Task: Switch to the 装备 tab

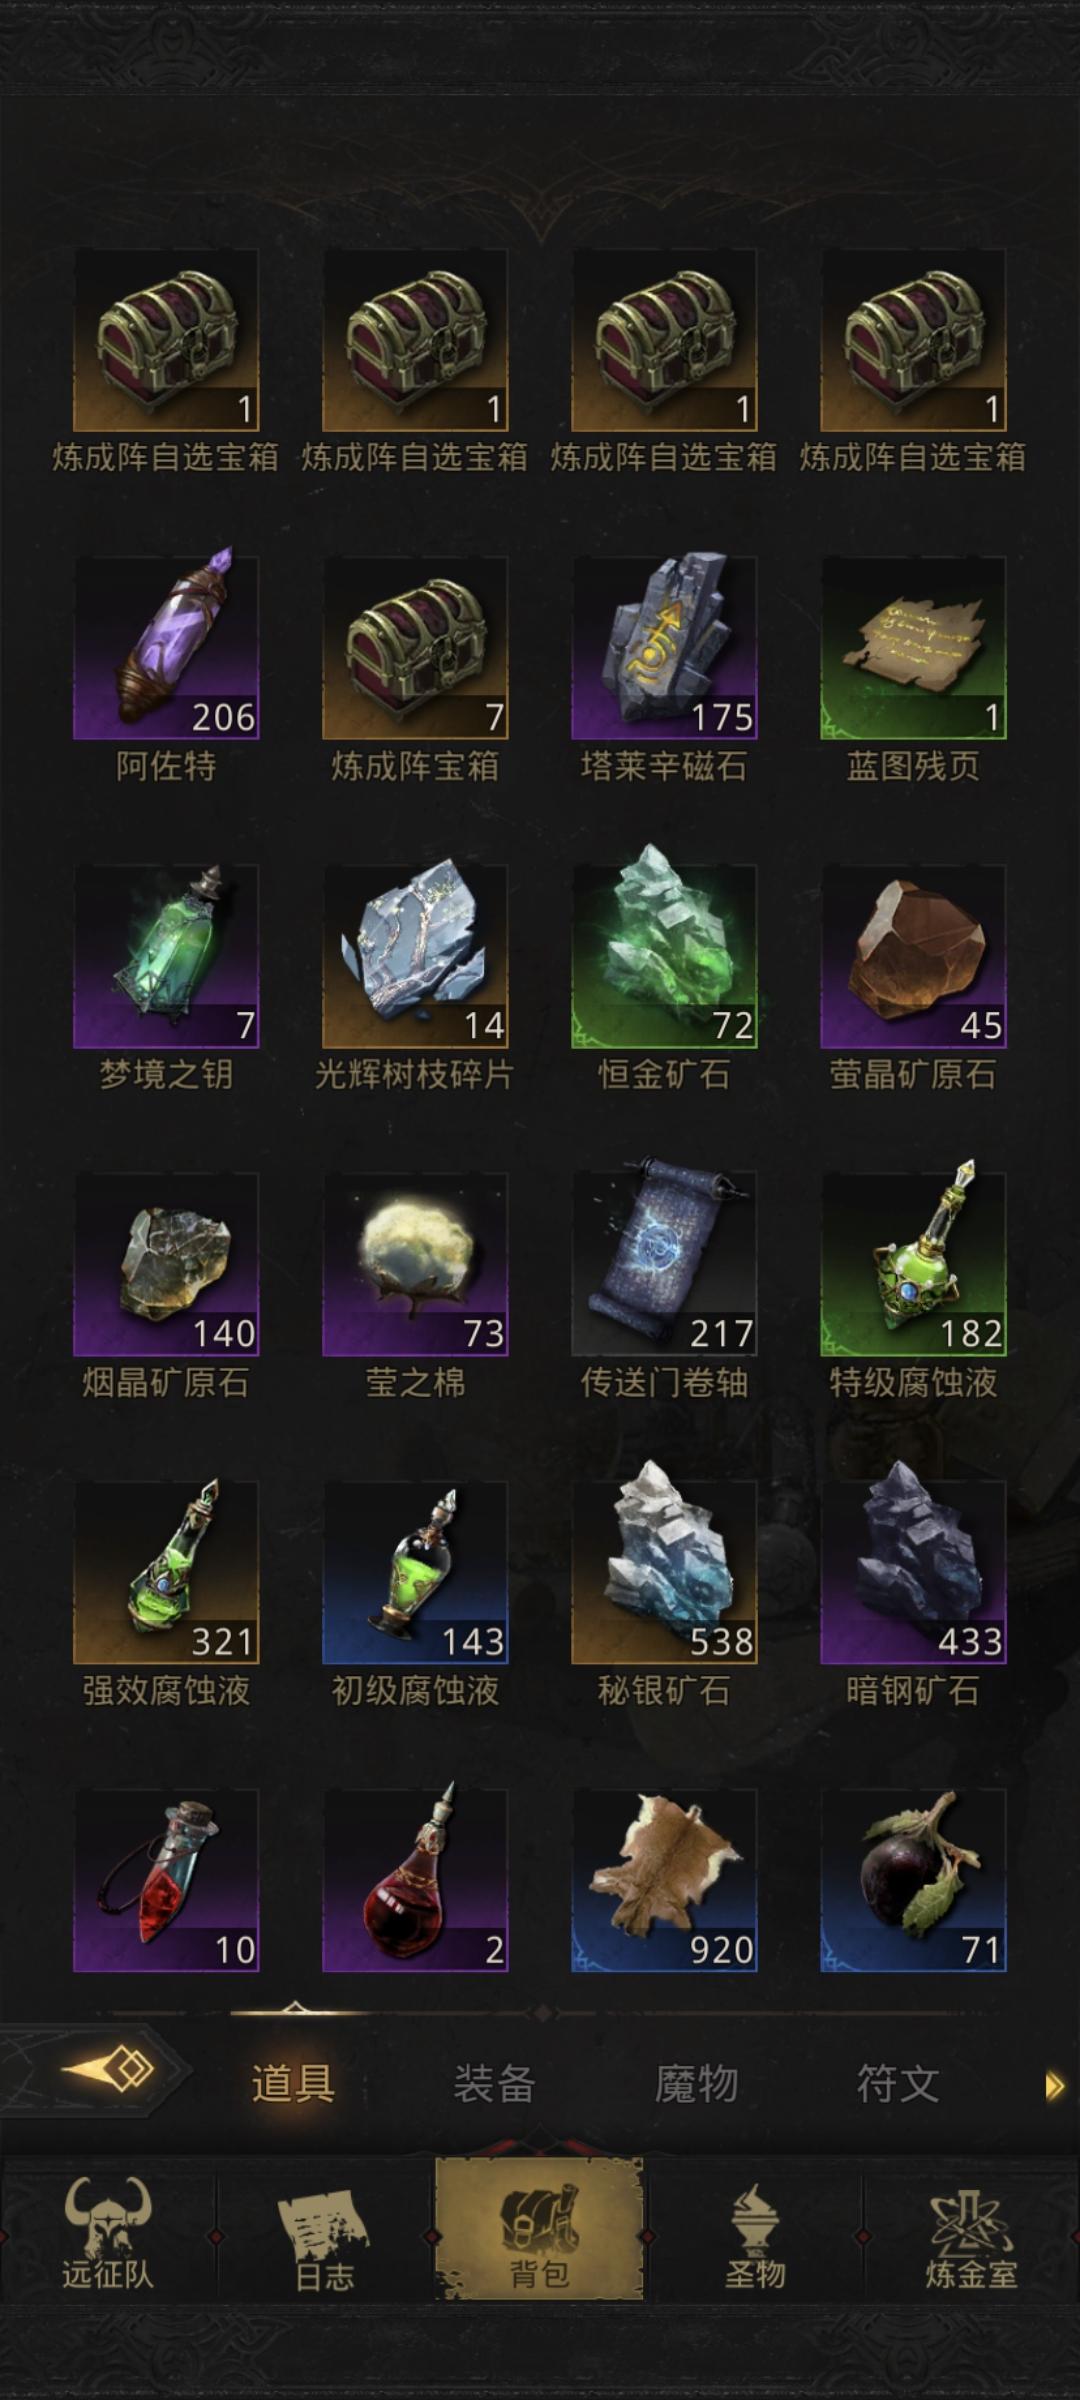Action: (x=495, y=2084)
